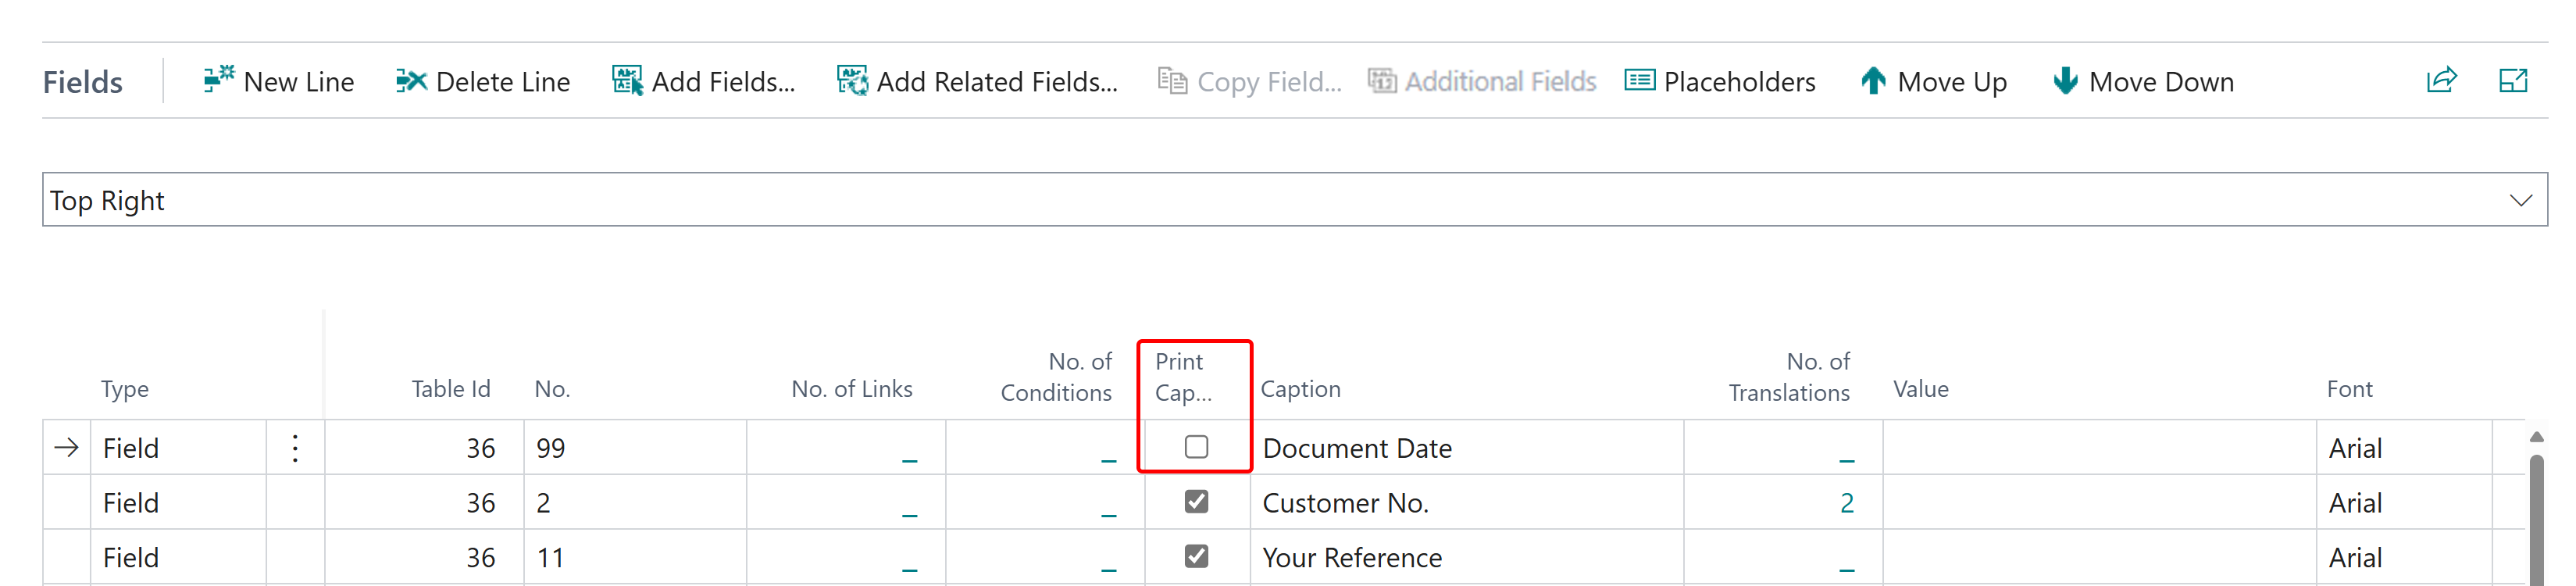The height and width of the screenshot is (586, 2576).
Task: Click the New Line icon
Action: (218, 80)
